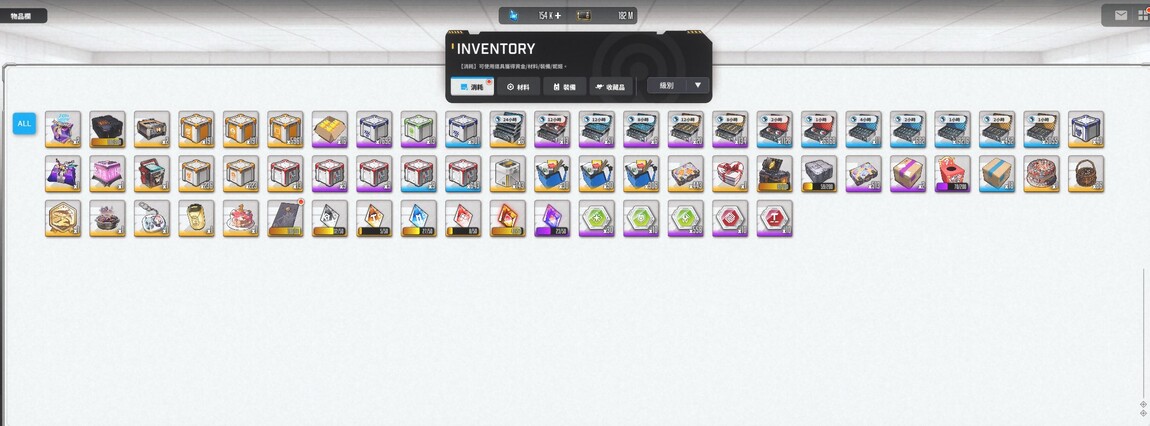
Task: Select the dark card item with red dot
Action: (285, 218)
